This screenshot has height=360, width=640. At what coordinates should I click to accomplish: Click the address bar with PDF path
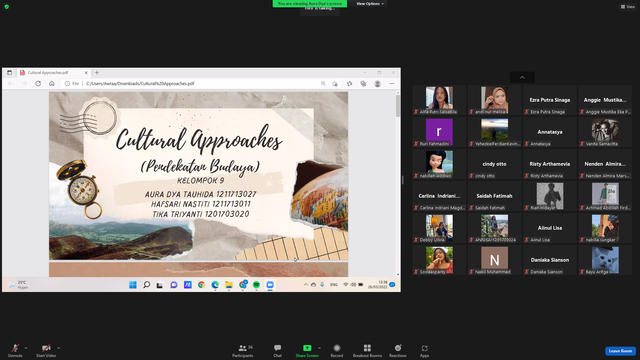point(196,83)
